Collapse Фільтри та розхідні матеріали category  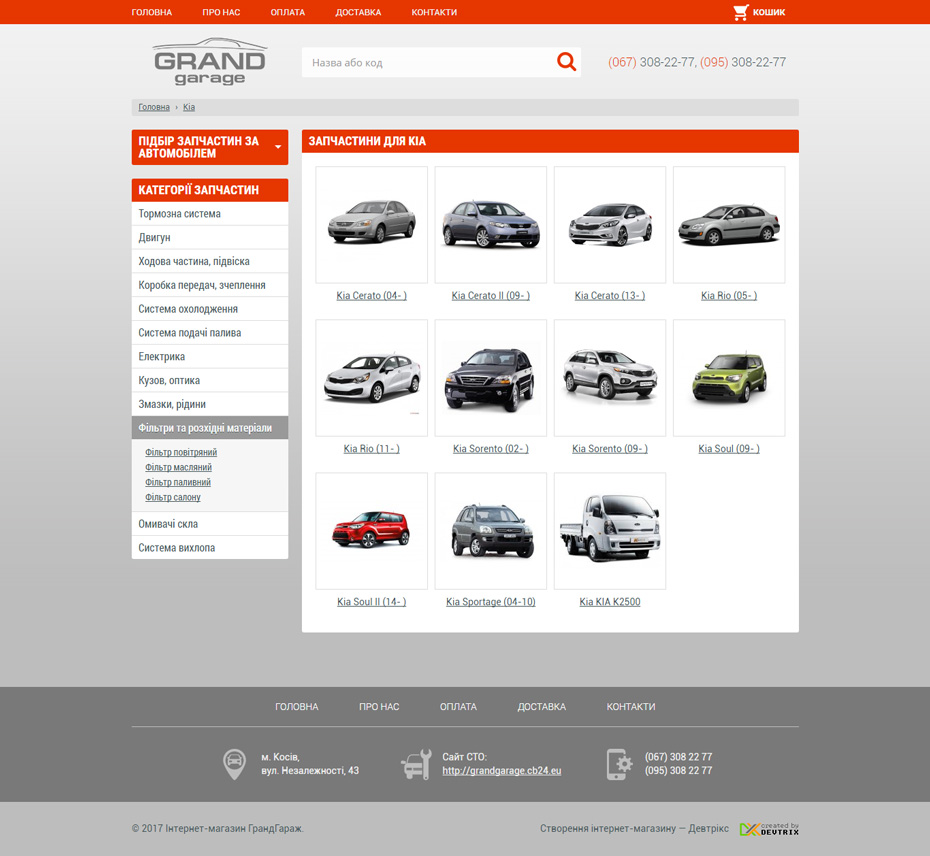coord(210,428)
